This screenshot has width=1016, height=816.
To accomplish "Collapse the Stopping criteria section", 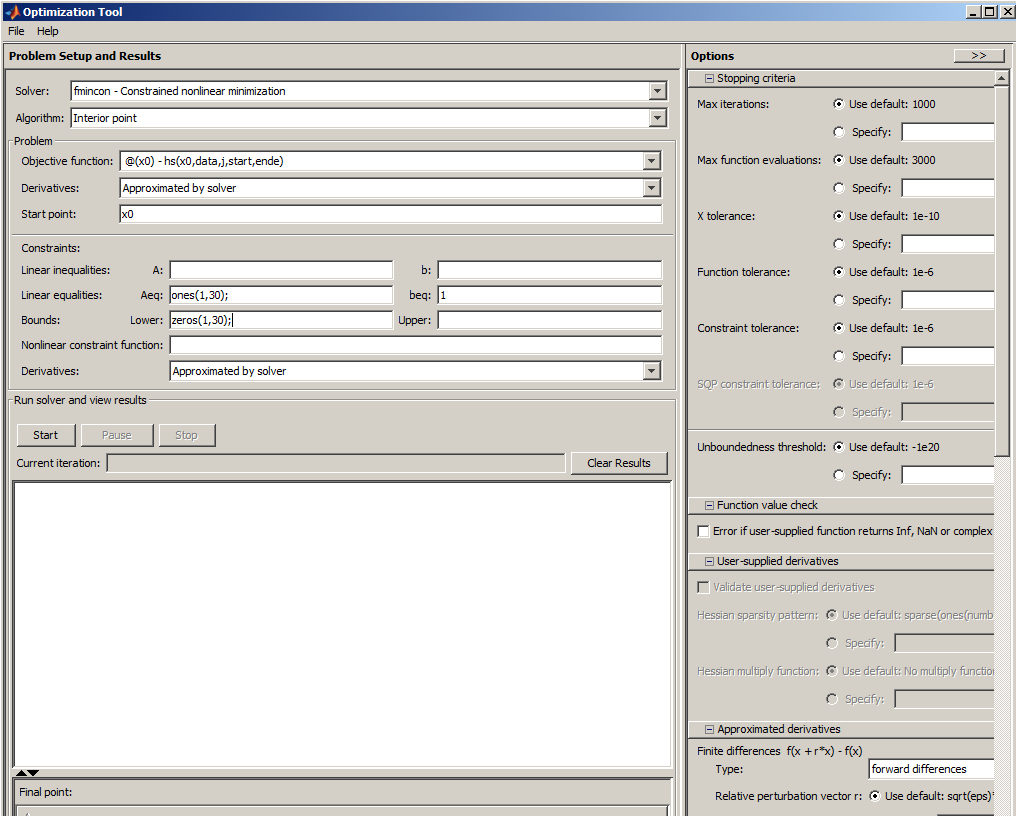I will [709, 79].
